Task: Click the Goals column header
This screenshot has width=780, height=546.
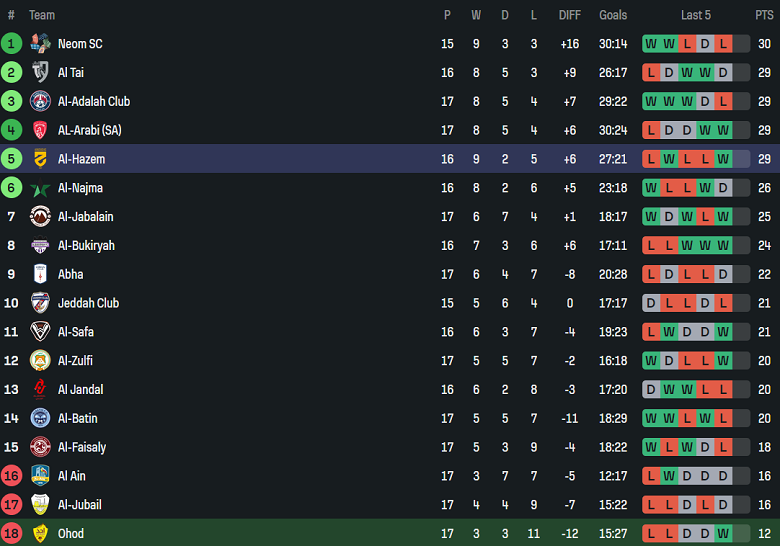Action: pos(613,15)
